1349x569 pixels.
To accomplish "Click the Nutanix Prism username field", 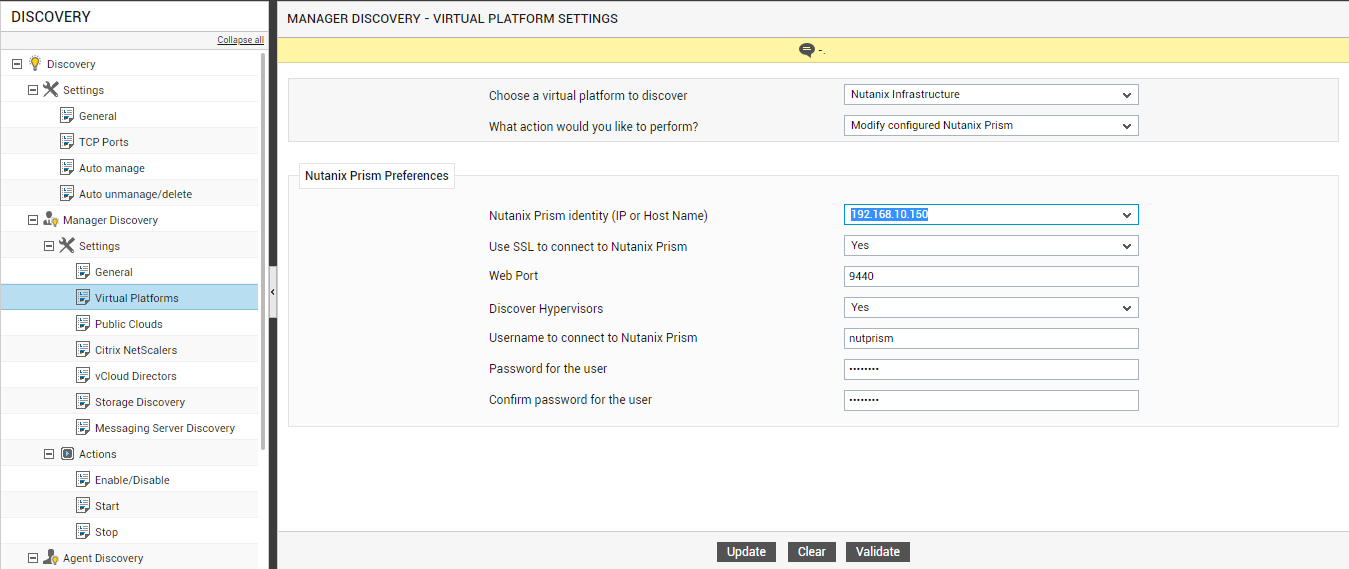I will [x=991, y=339].
